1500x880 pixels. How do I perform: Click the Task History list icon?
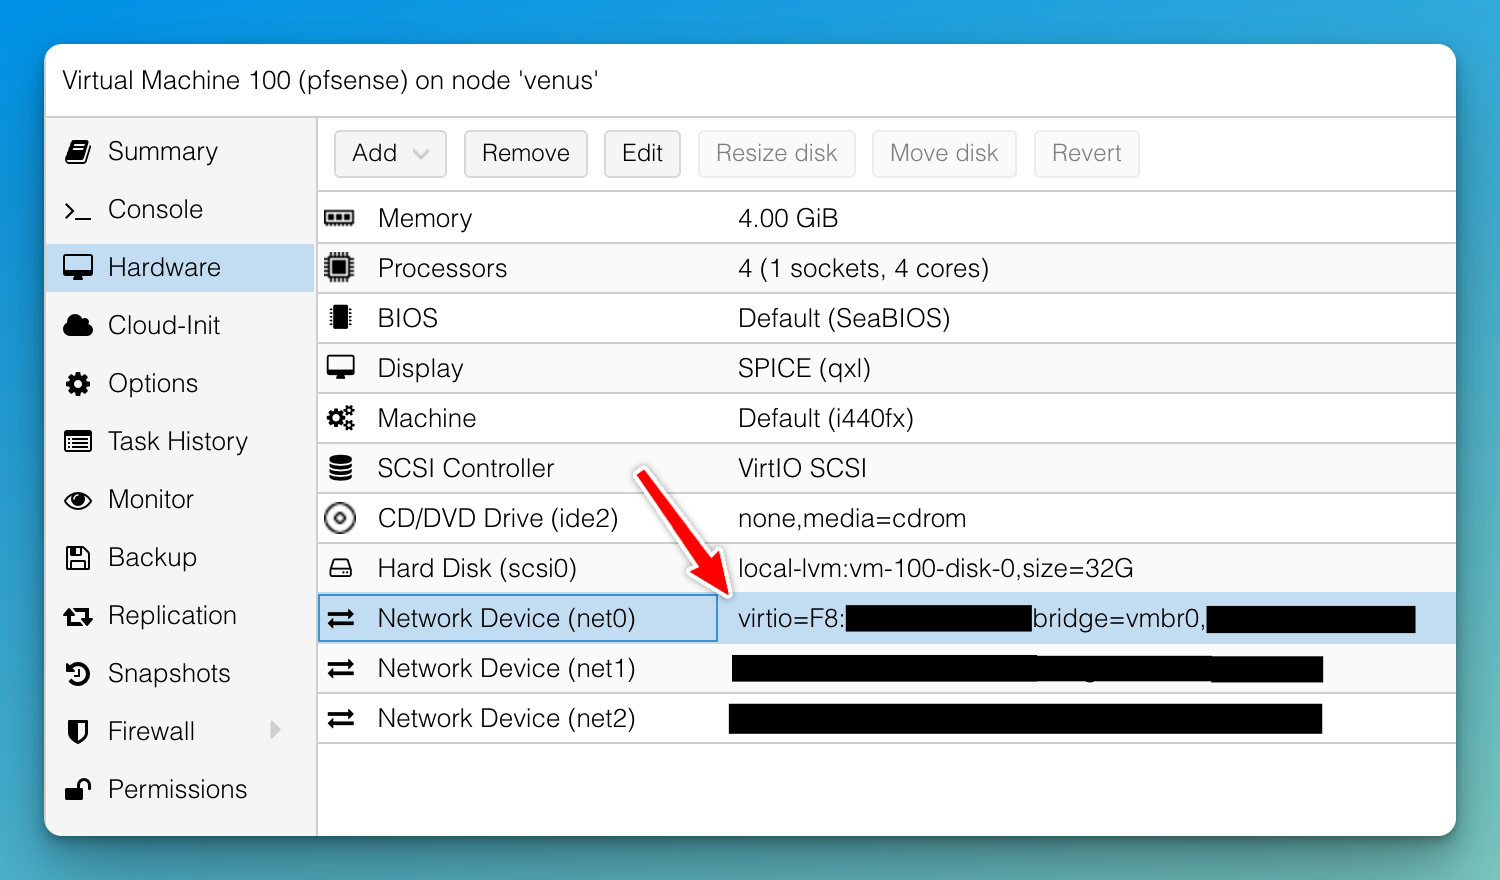click(x=78, y=442)
